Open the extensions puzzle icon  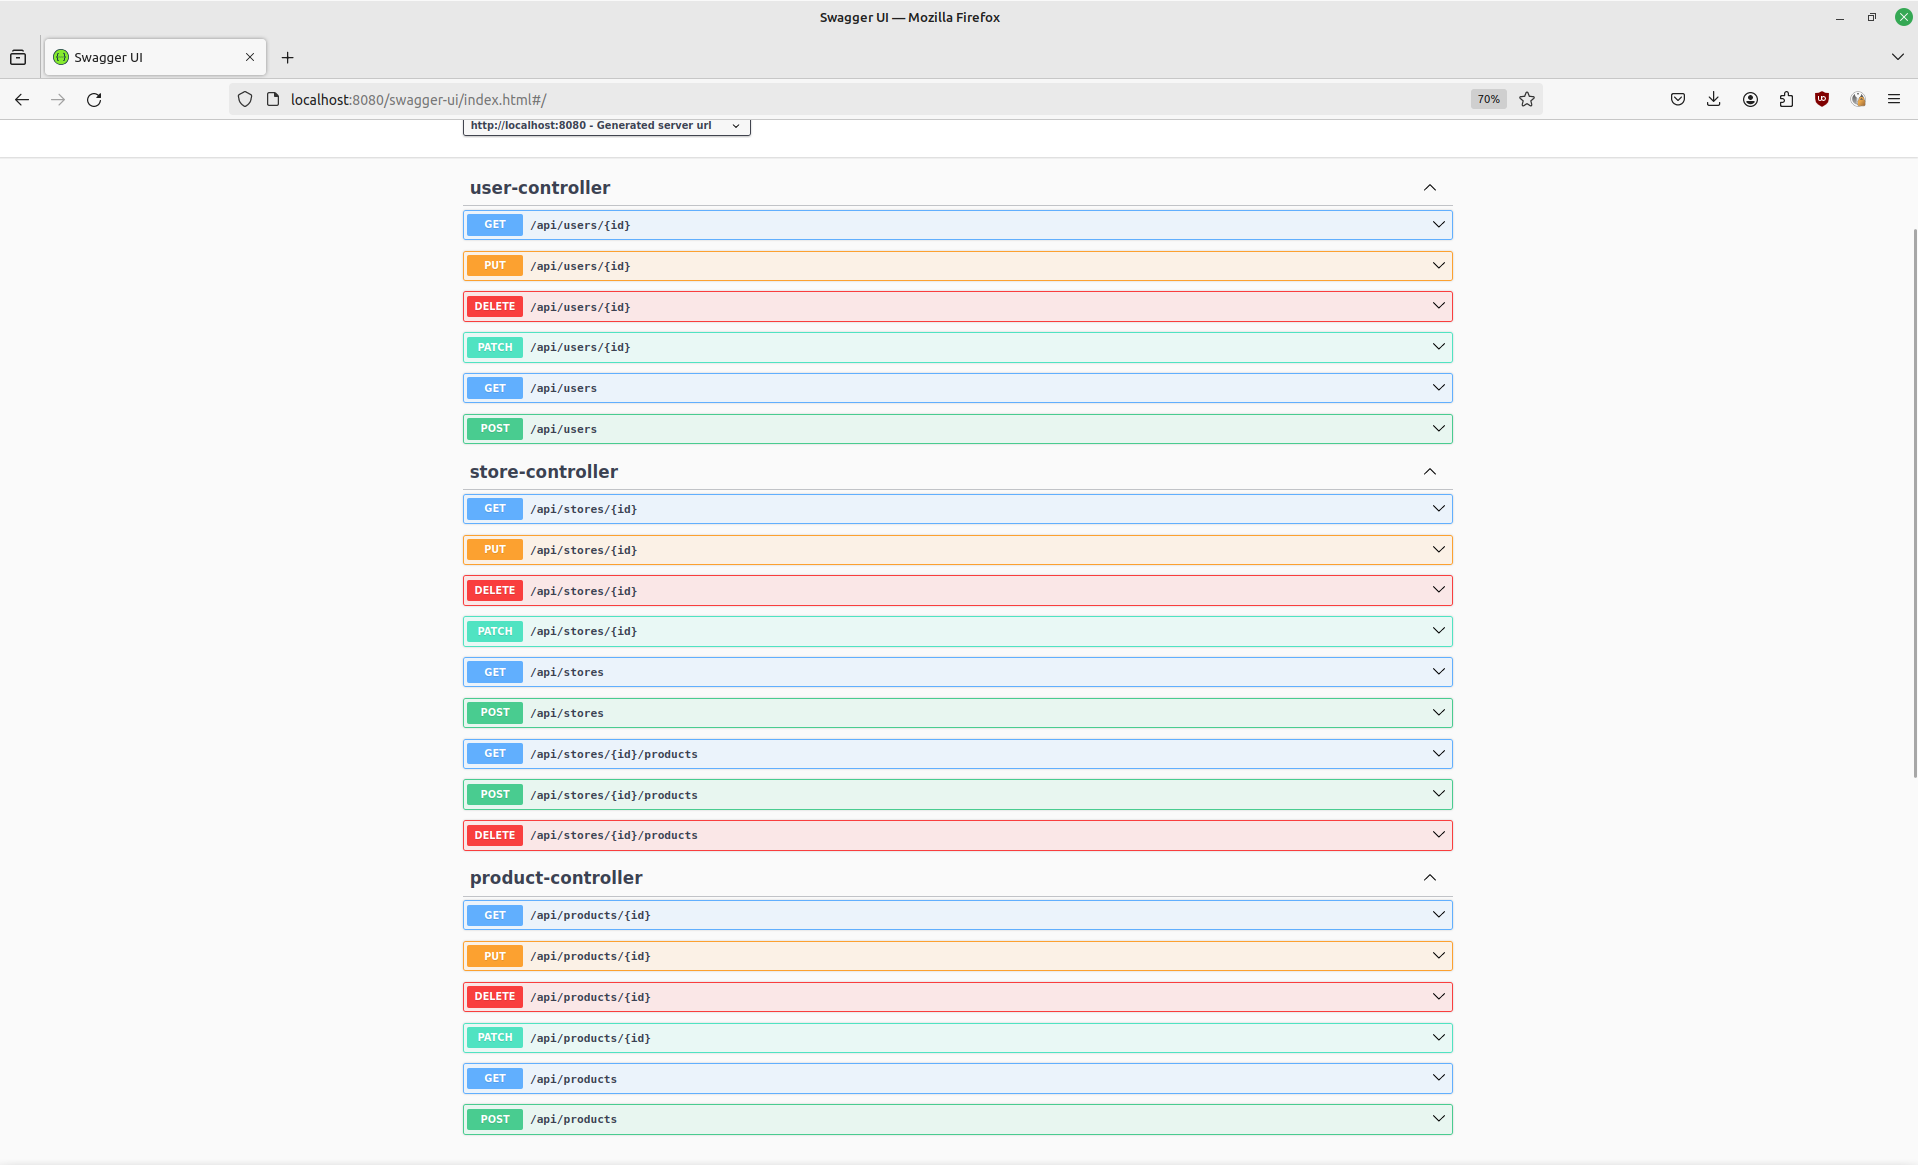pos(1786,99)
